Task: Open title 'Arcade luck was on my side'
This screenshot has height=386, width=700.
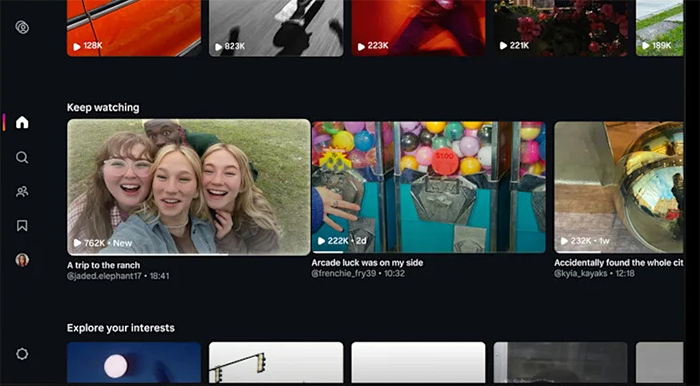Action: (x=367, y=263)
